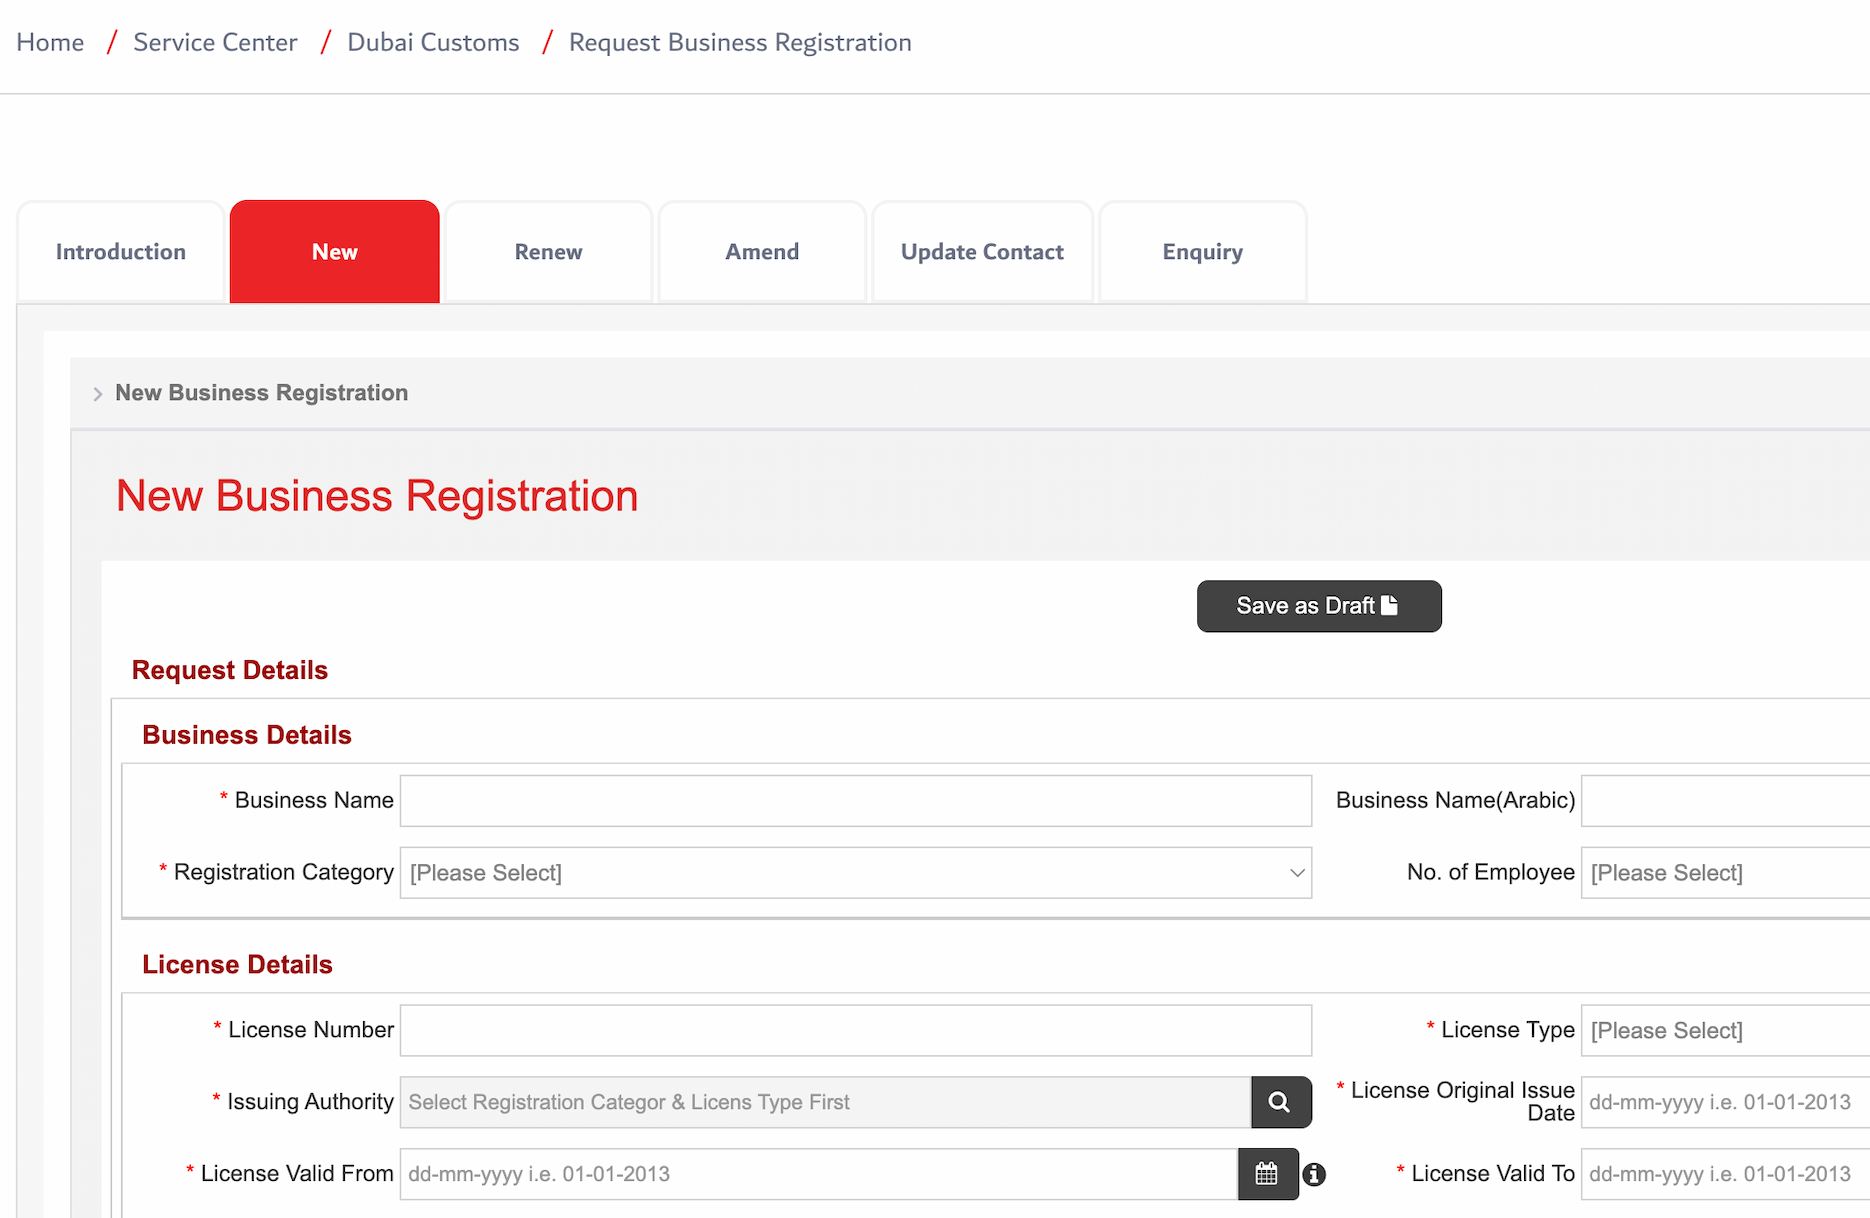Screen dimensions: 1870x1218
Task: Click the Issuing Authority label
Action: (x=310, y=1101)
